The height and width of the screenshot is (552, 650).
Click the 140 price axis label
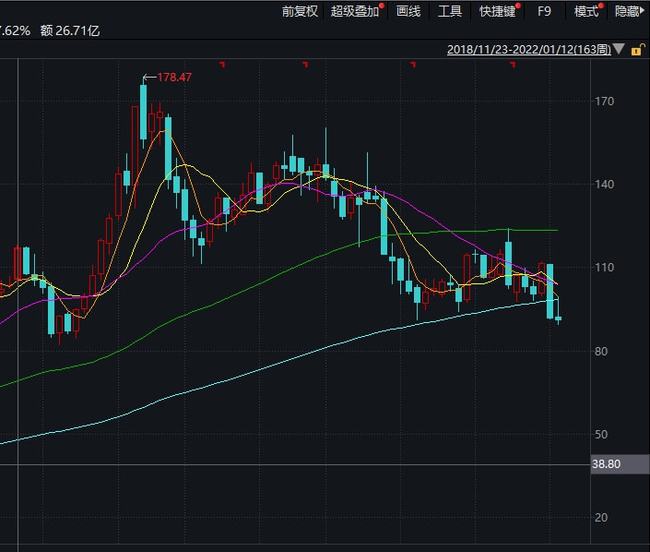(604, 184)
